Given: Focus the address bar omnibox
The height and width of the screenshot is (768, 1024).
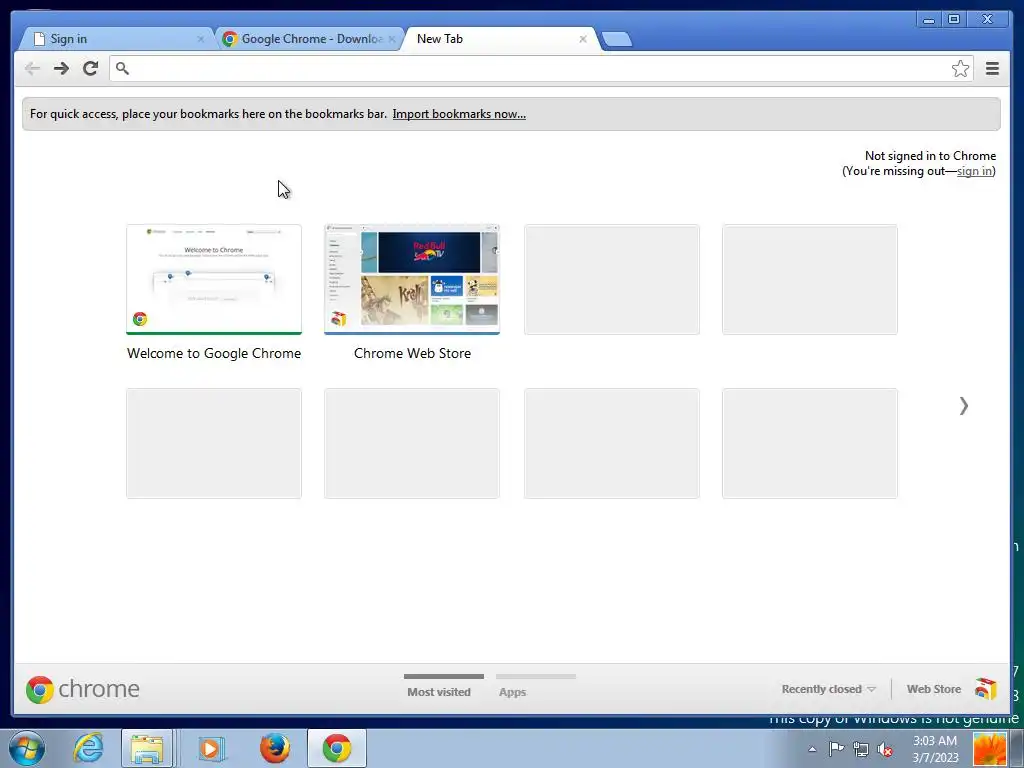Looking at the screenshot, I should tap(541, 68).
